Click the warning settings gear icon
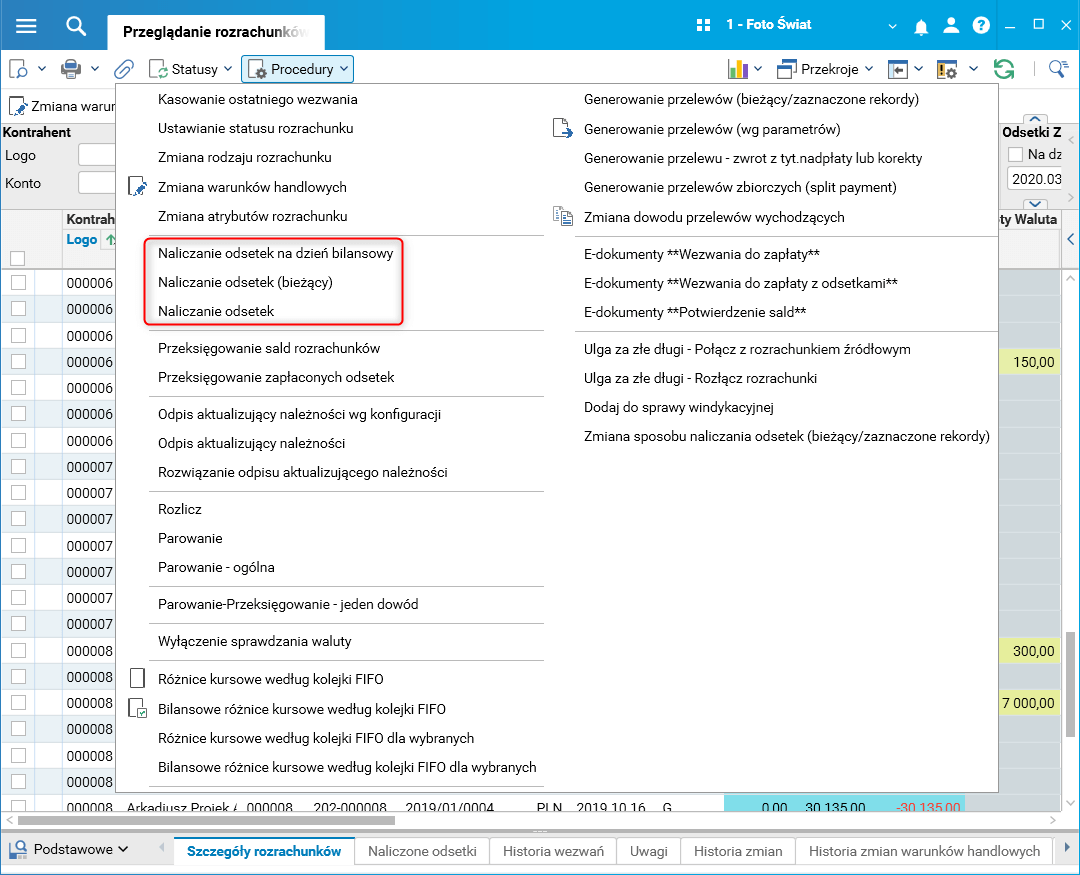 pyautogui.click(x=947, y=69)
